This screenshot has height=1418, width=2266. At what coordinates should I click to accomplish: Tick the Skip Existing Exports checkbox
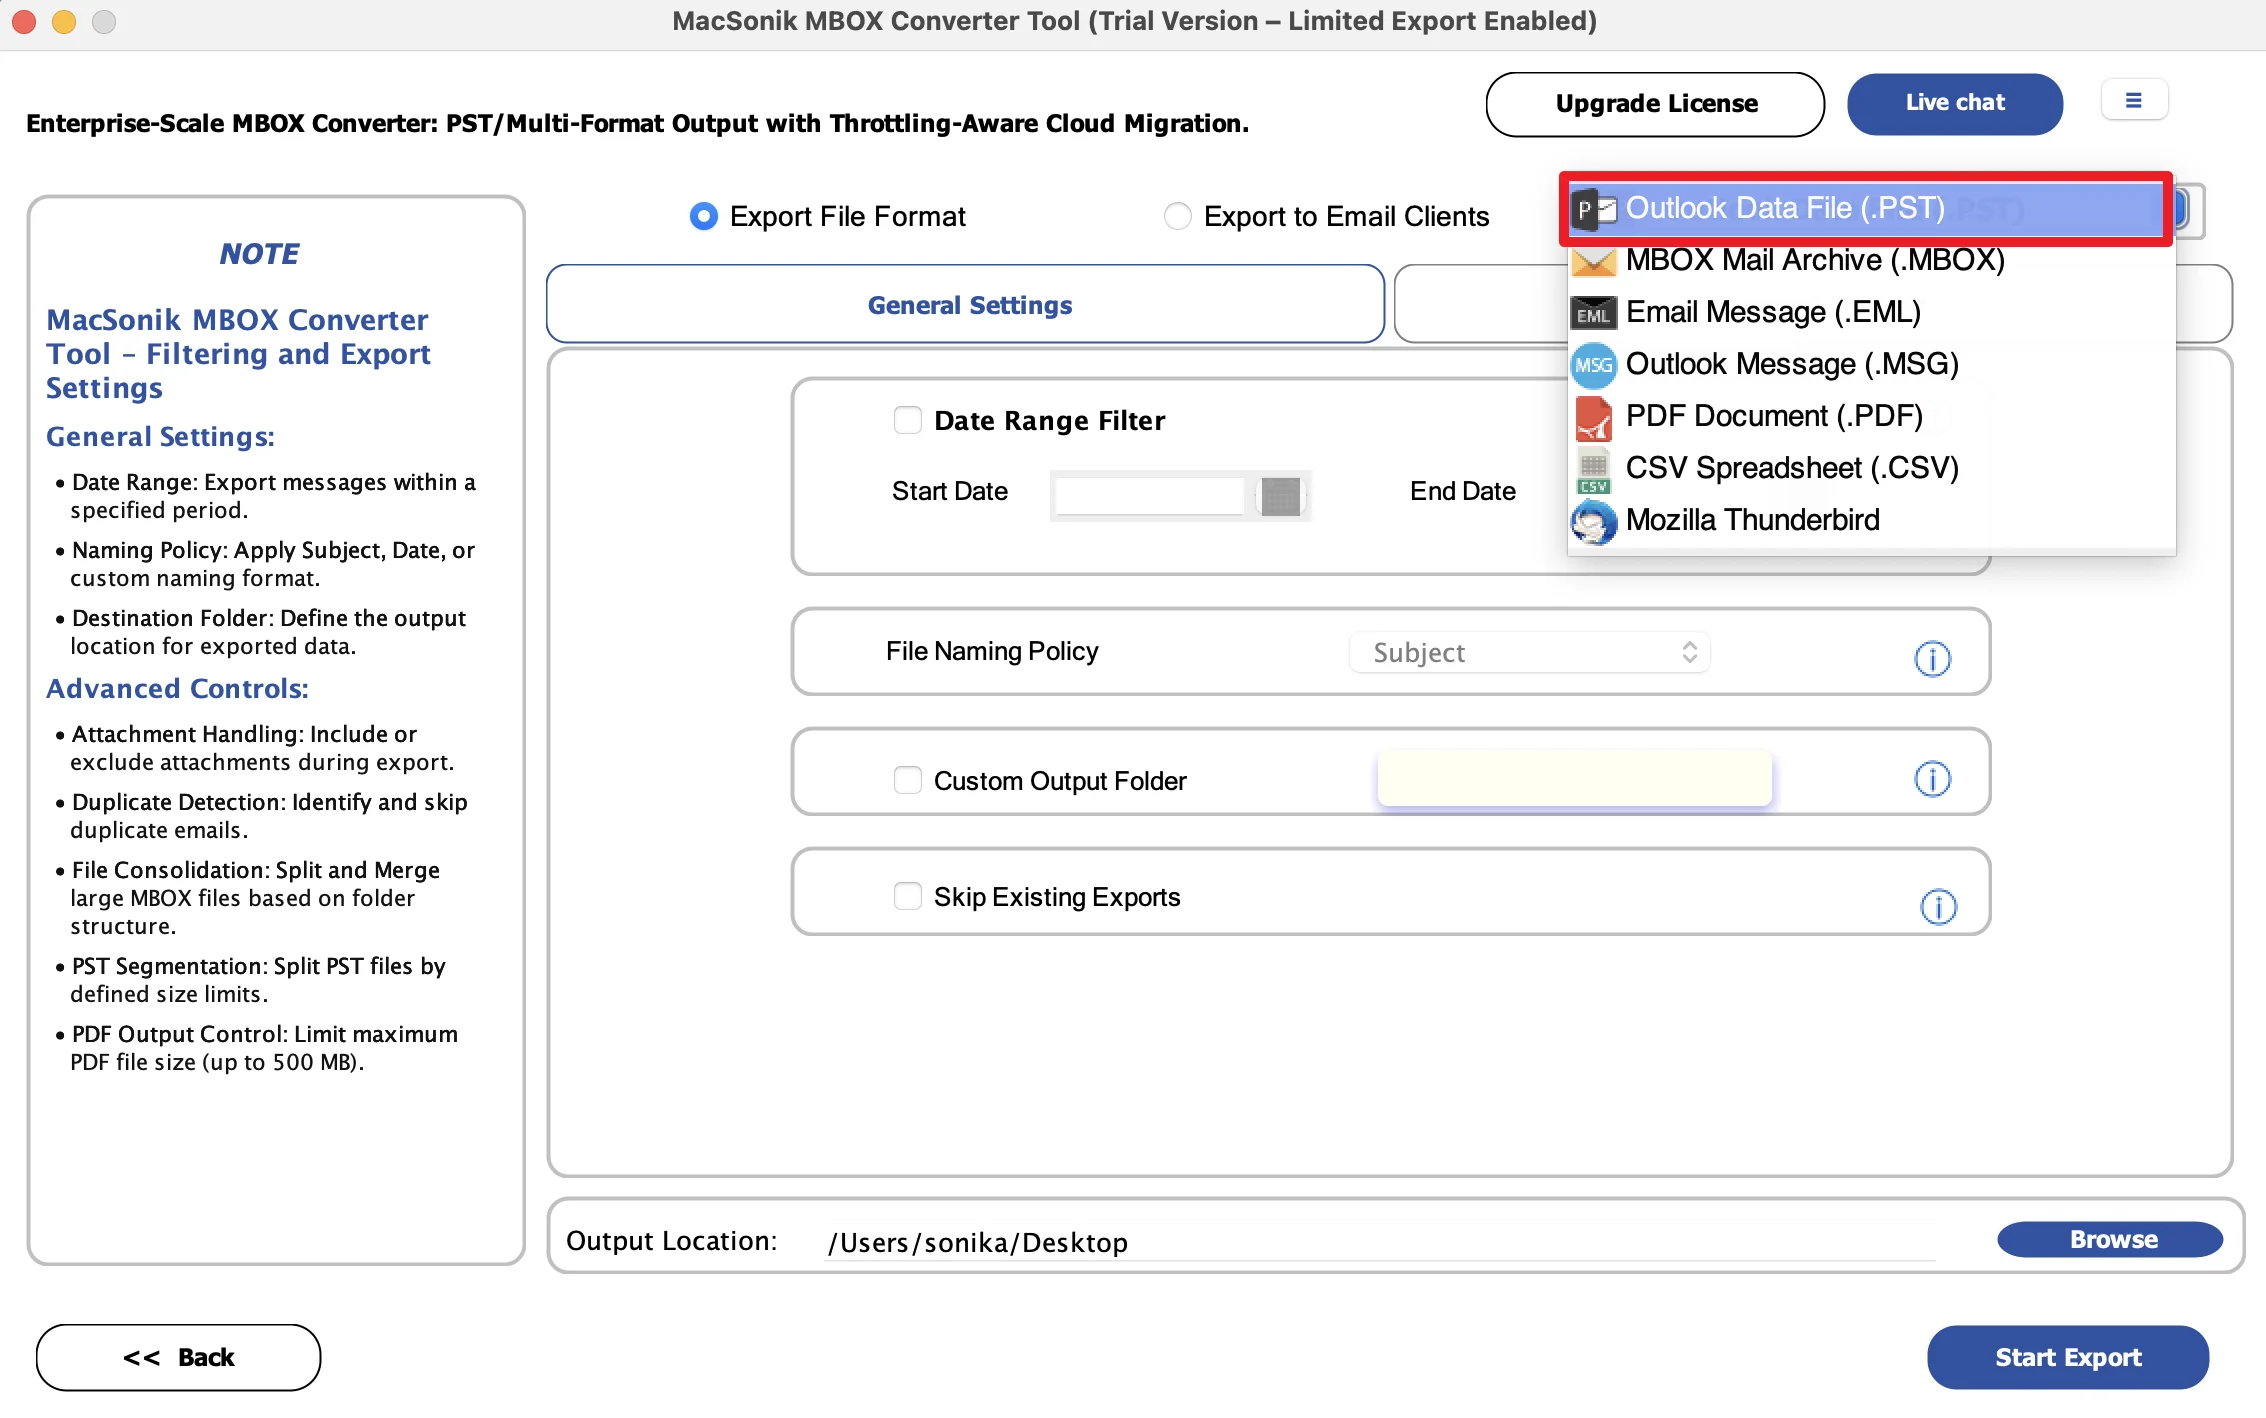pyautogui.click(x=908, y=896)
